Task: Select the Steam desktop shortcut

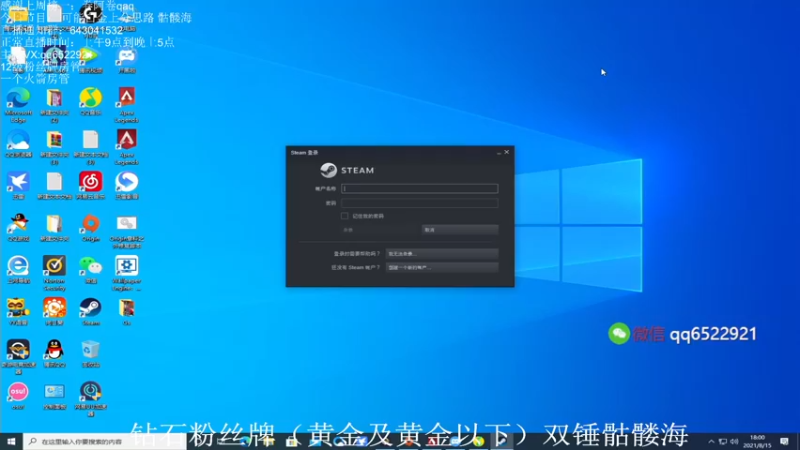Action: (90, 312)
